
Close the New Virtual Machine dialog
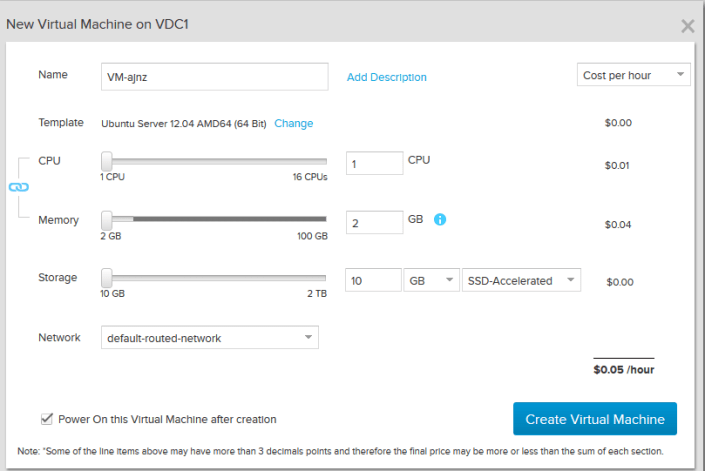pos(687,26)
